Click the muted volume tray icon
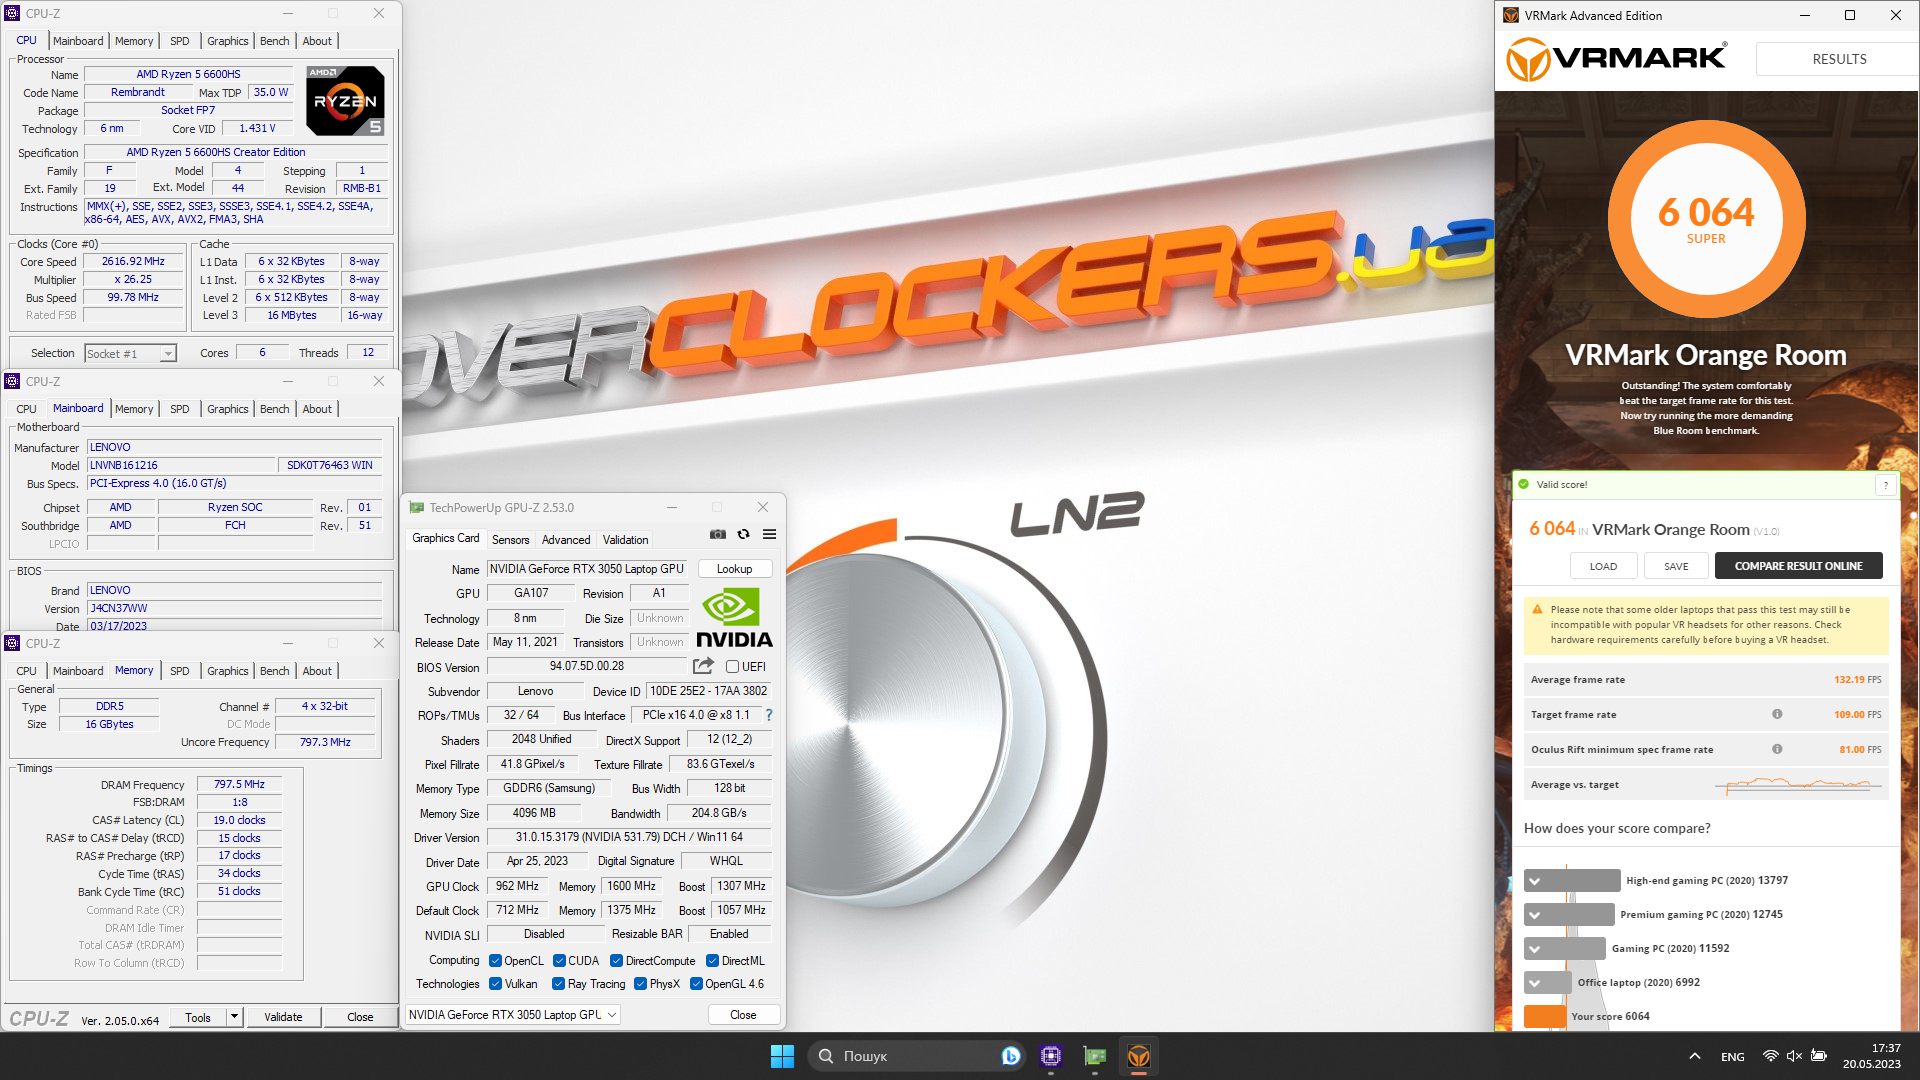The image size is (1920, 1080). click(x=1794, y=1056)
